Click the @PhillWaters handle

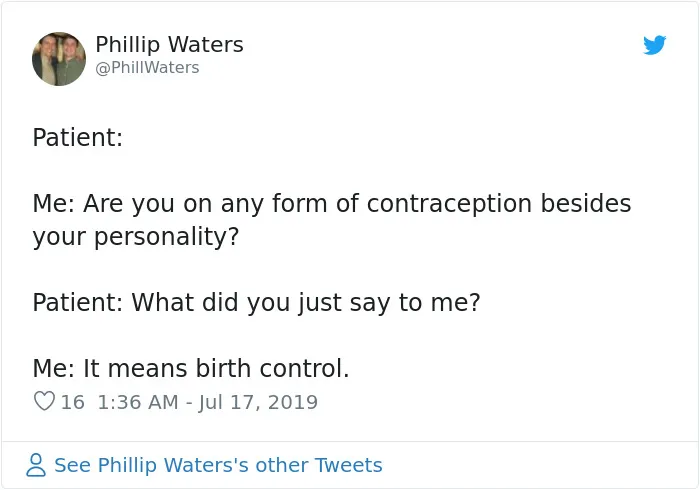(x=147, y=67)
